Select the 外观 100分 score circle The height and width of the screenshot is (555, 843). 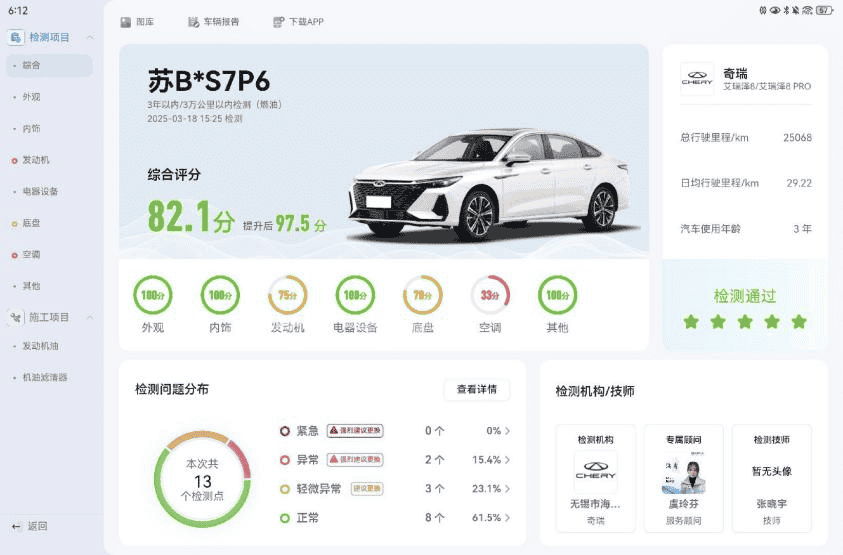point(153,295)
